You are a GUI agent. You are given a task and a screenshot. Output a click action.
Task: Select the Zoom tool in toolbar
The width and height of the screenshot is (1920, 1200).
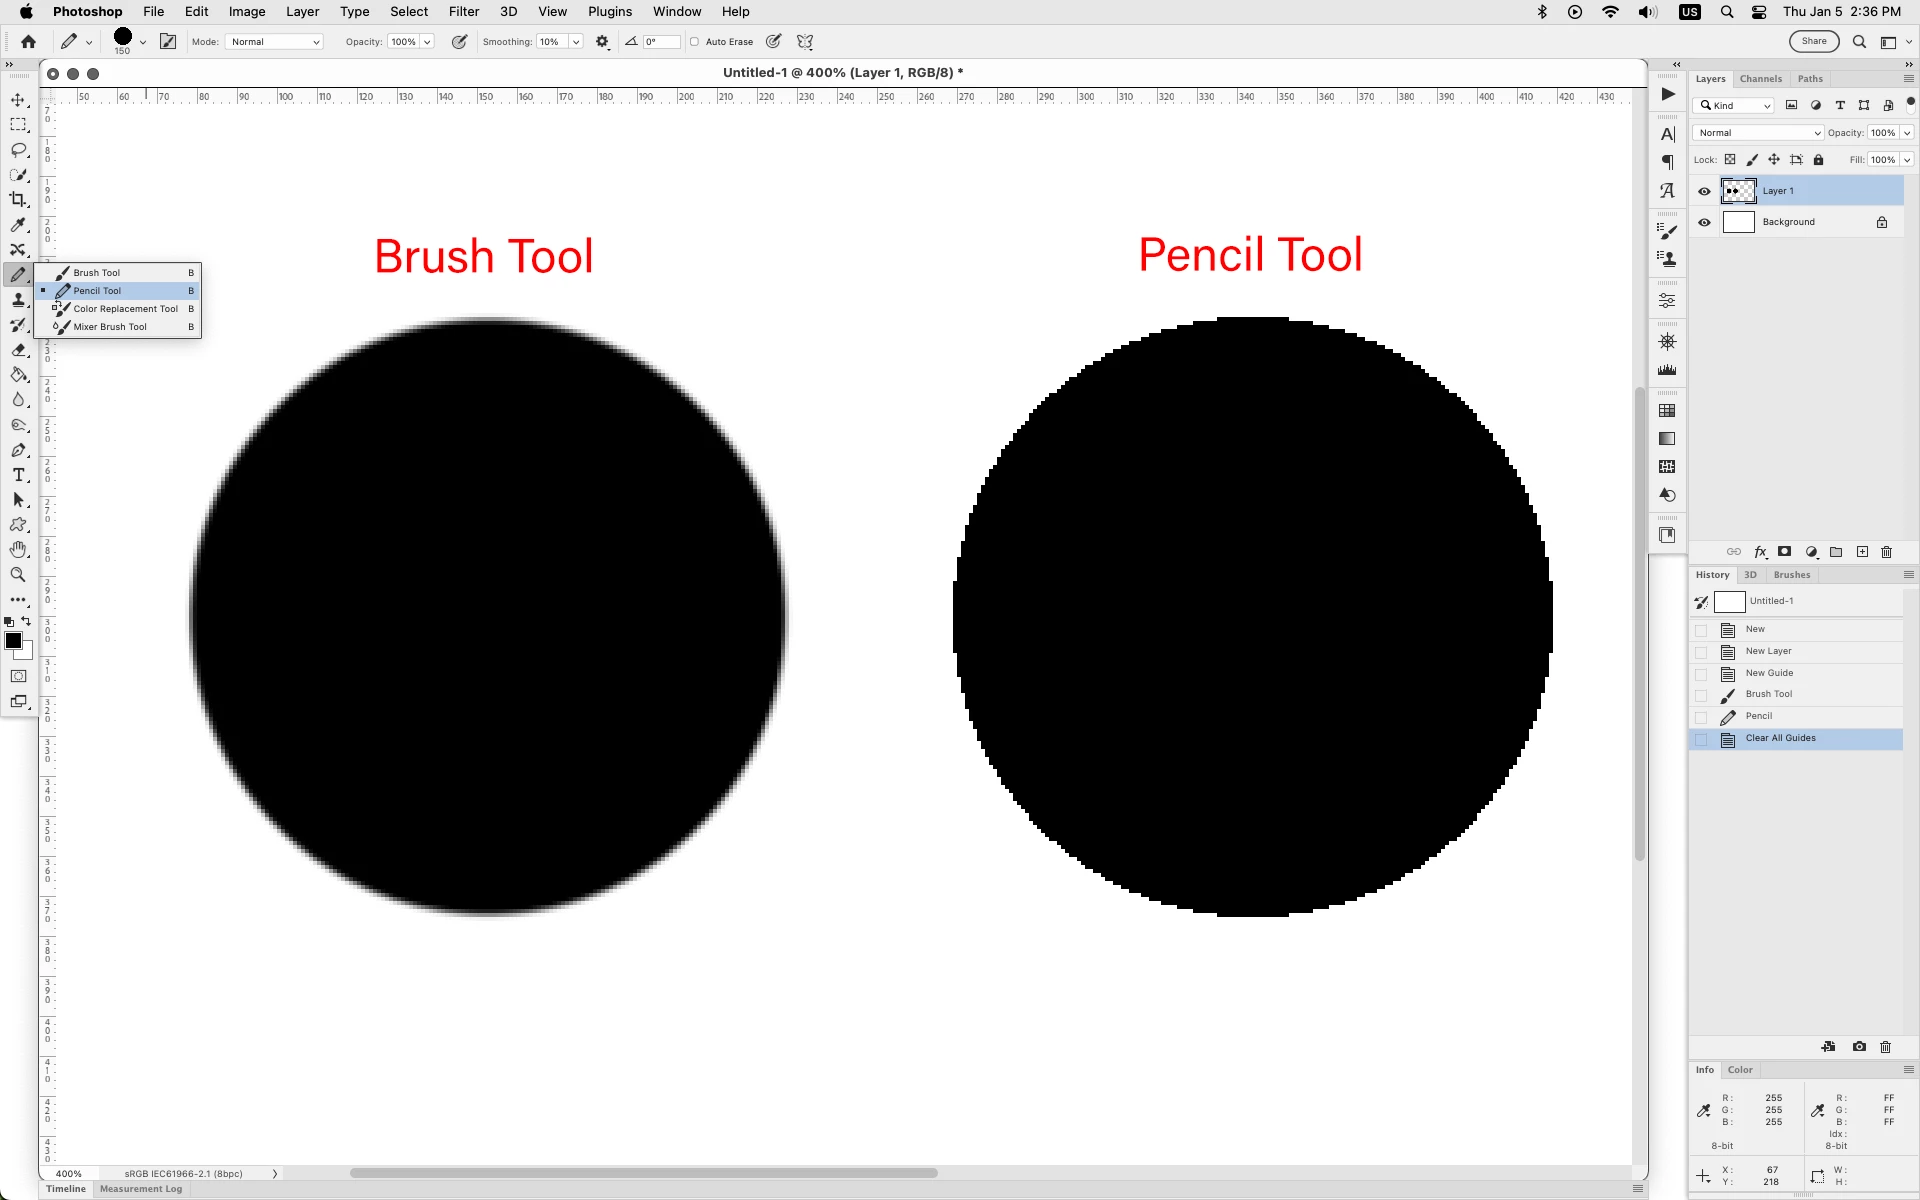coord(18,575)
